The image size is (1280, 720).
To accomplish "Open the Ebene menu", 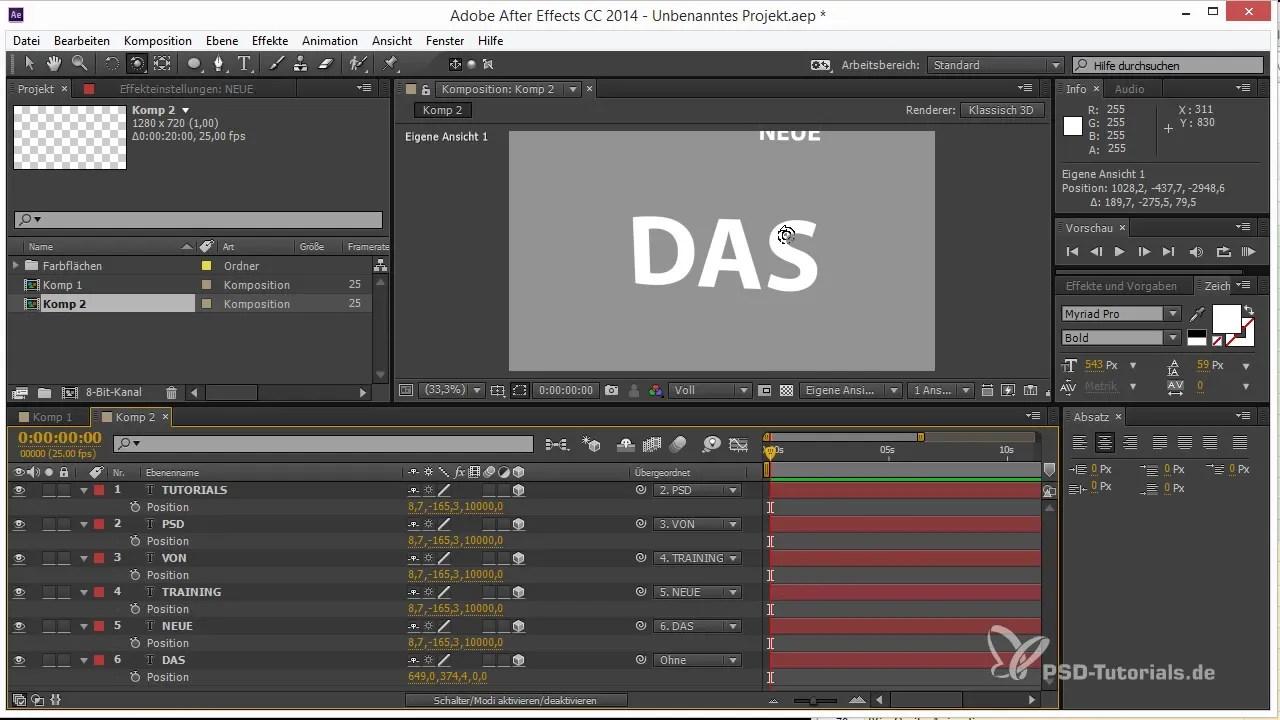I will [223, 41].
